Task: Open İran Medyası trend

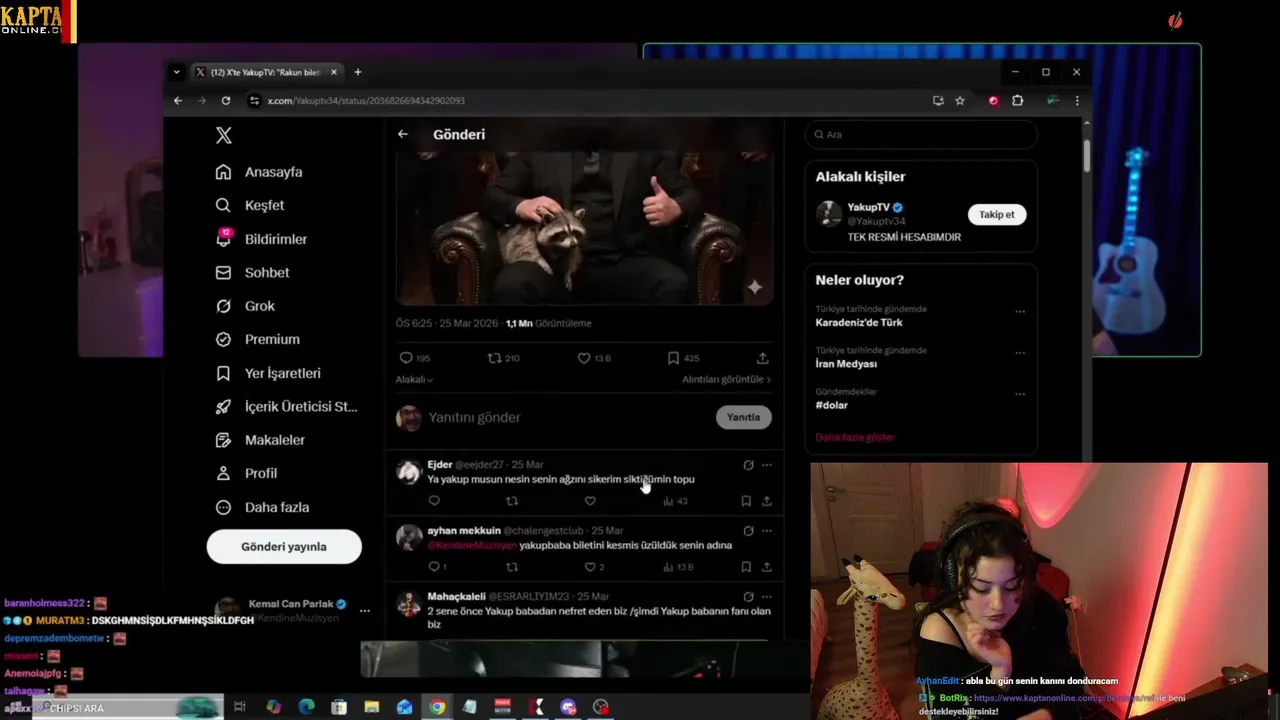Action: pyautogui.click(x=846, y=364)
